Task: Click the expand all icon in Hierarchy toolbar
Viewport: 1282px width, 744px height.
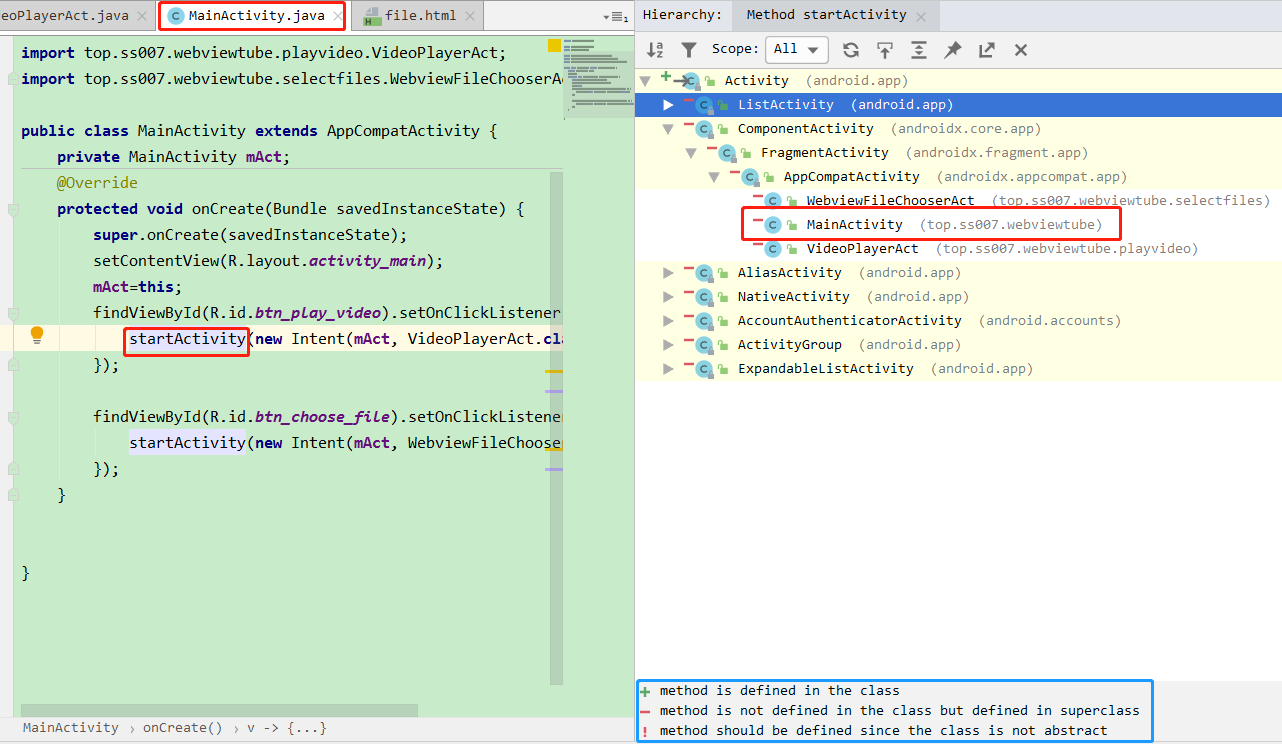Action: click(919, 49)
